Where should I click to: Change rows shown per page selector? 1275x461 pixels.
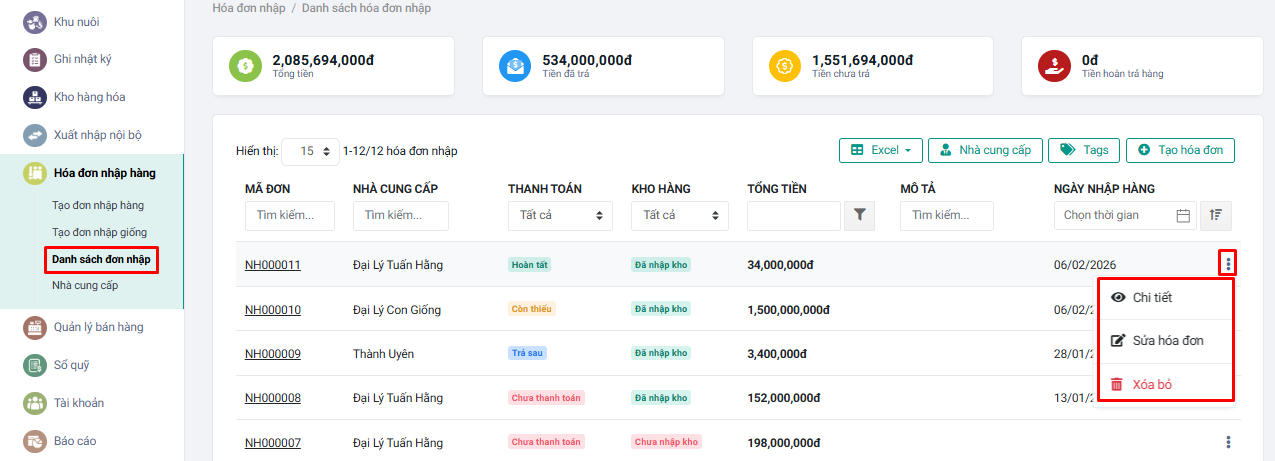(x=310, y=151)
